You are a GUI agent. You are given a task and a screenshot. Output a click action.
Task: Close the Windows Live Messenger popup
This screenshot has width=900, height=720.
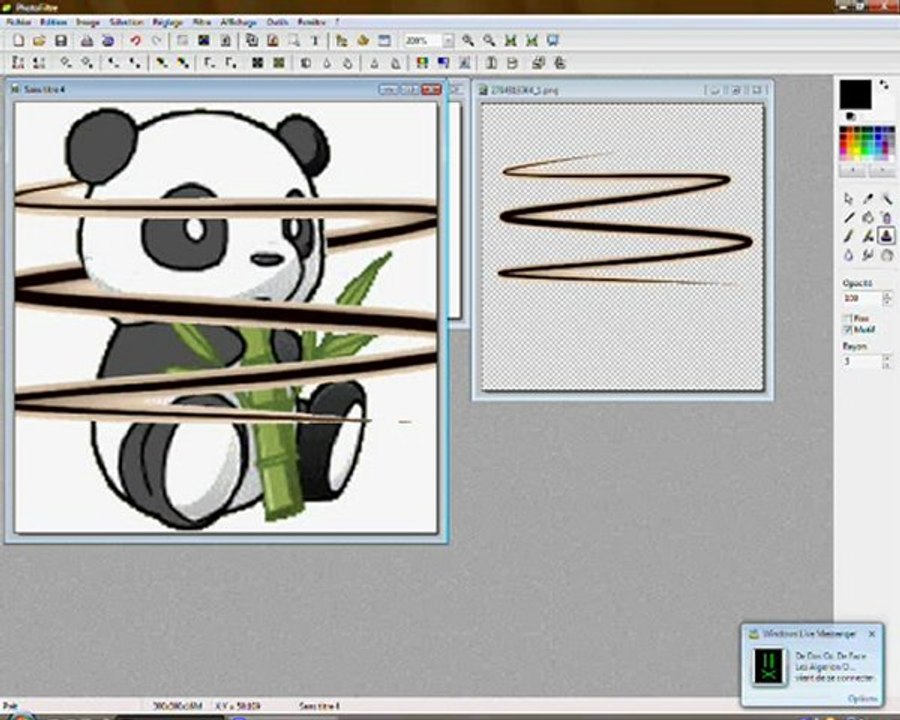click(x=872, y=634)
